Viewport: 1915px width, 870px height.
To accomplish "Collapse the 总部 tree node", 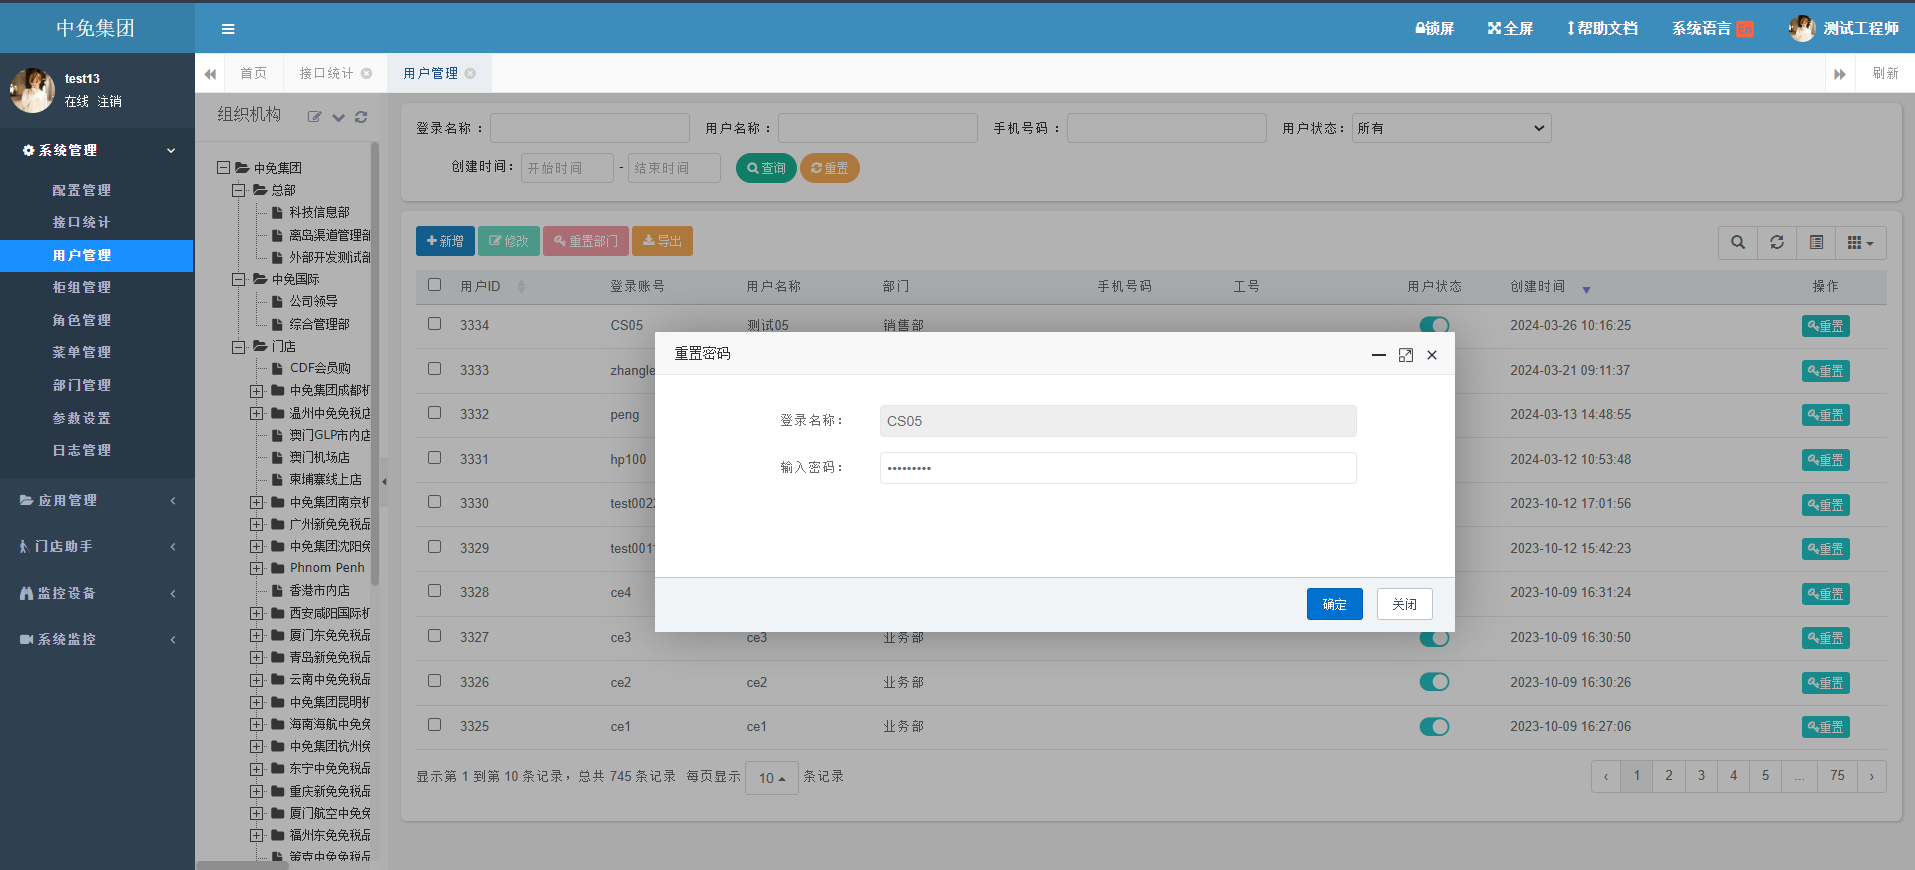I will tap(239, 190).
